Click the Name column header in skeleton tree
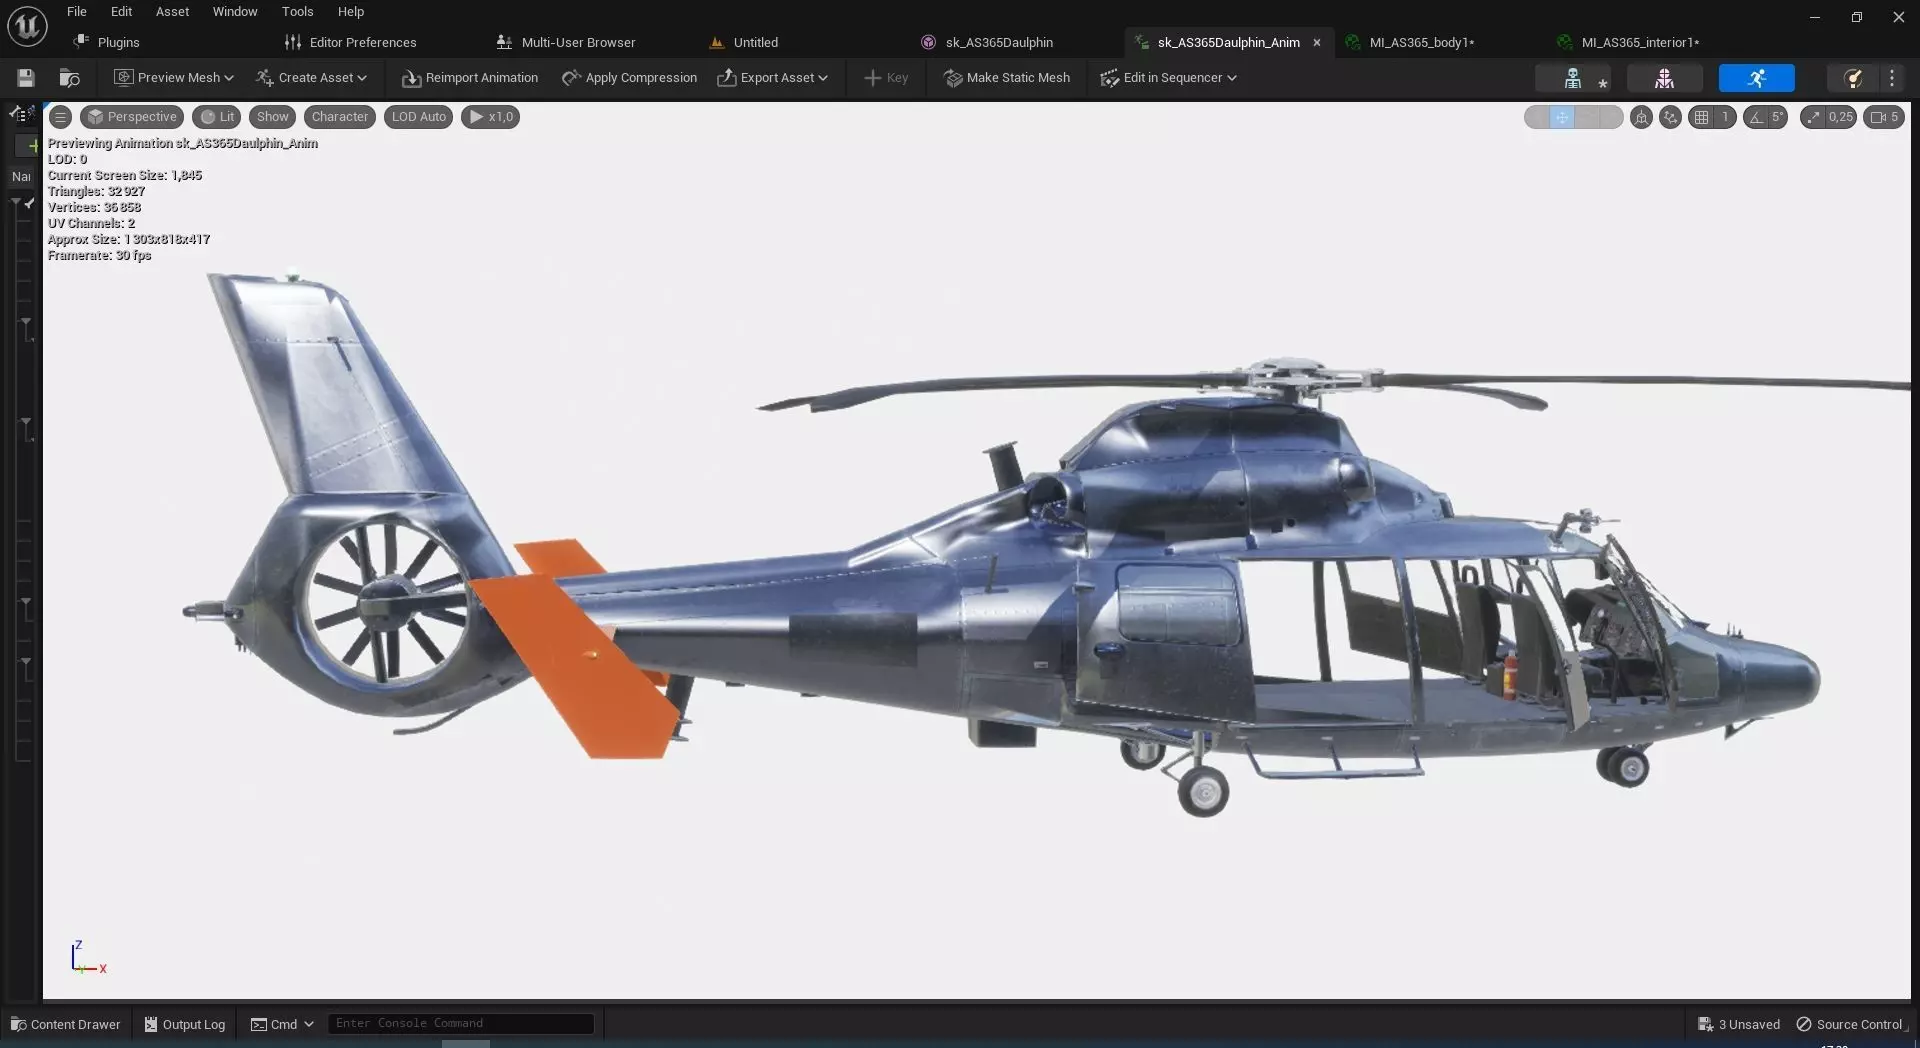Image resolution: width=1920 pixels, height=1048 pixels. (x=22, y=177)
